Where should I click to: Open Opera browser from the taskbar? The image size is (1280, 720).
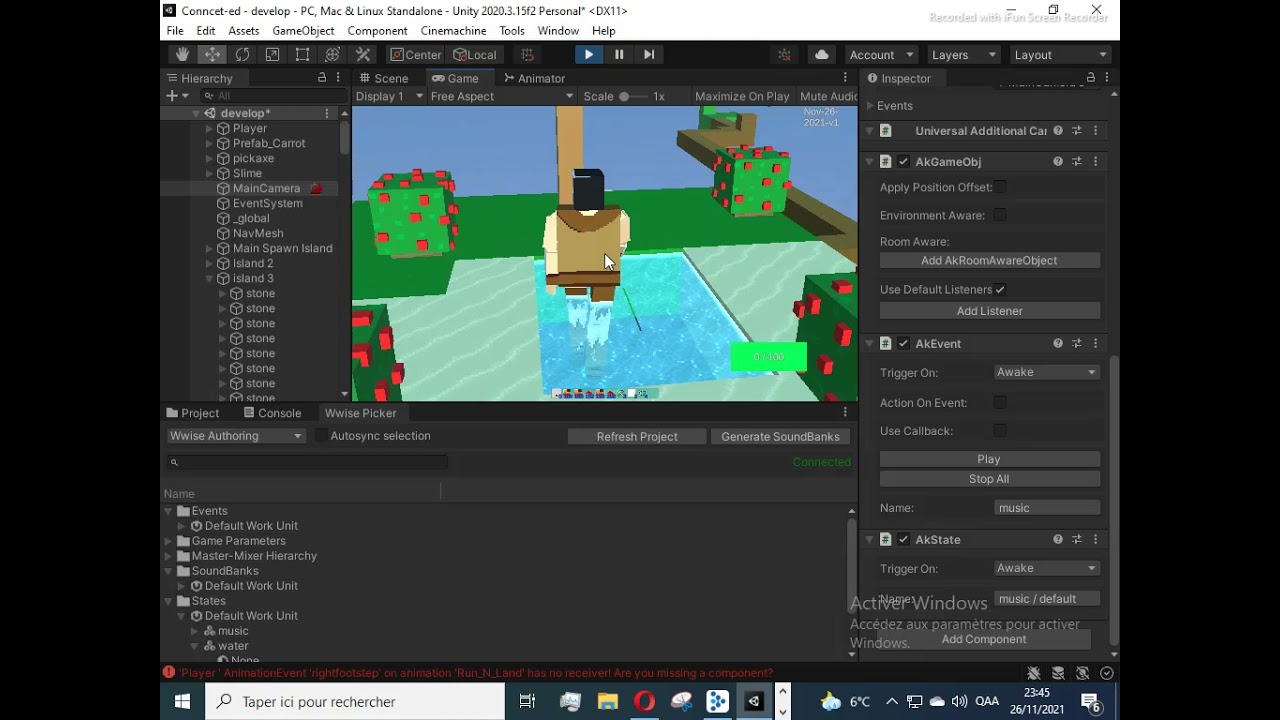point(644,701)
